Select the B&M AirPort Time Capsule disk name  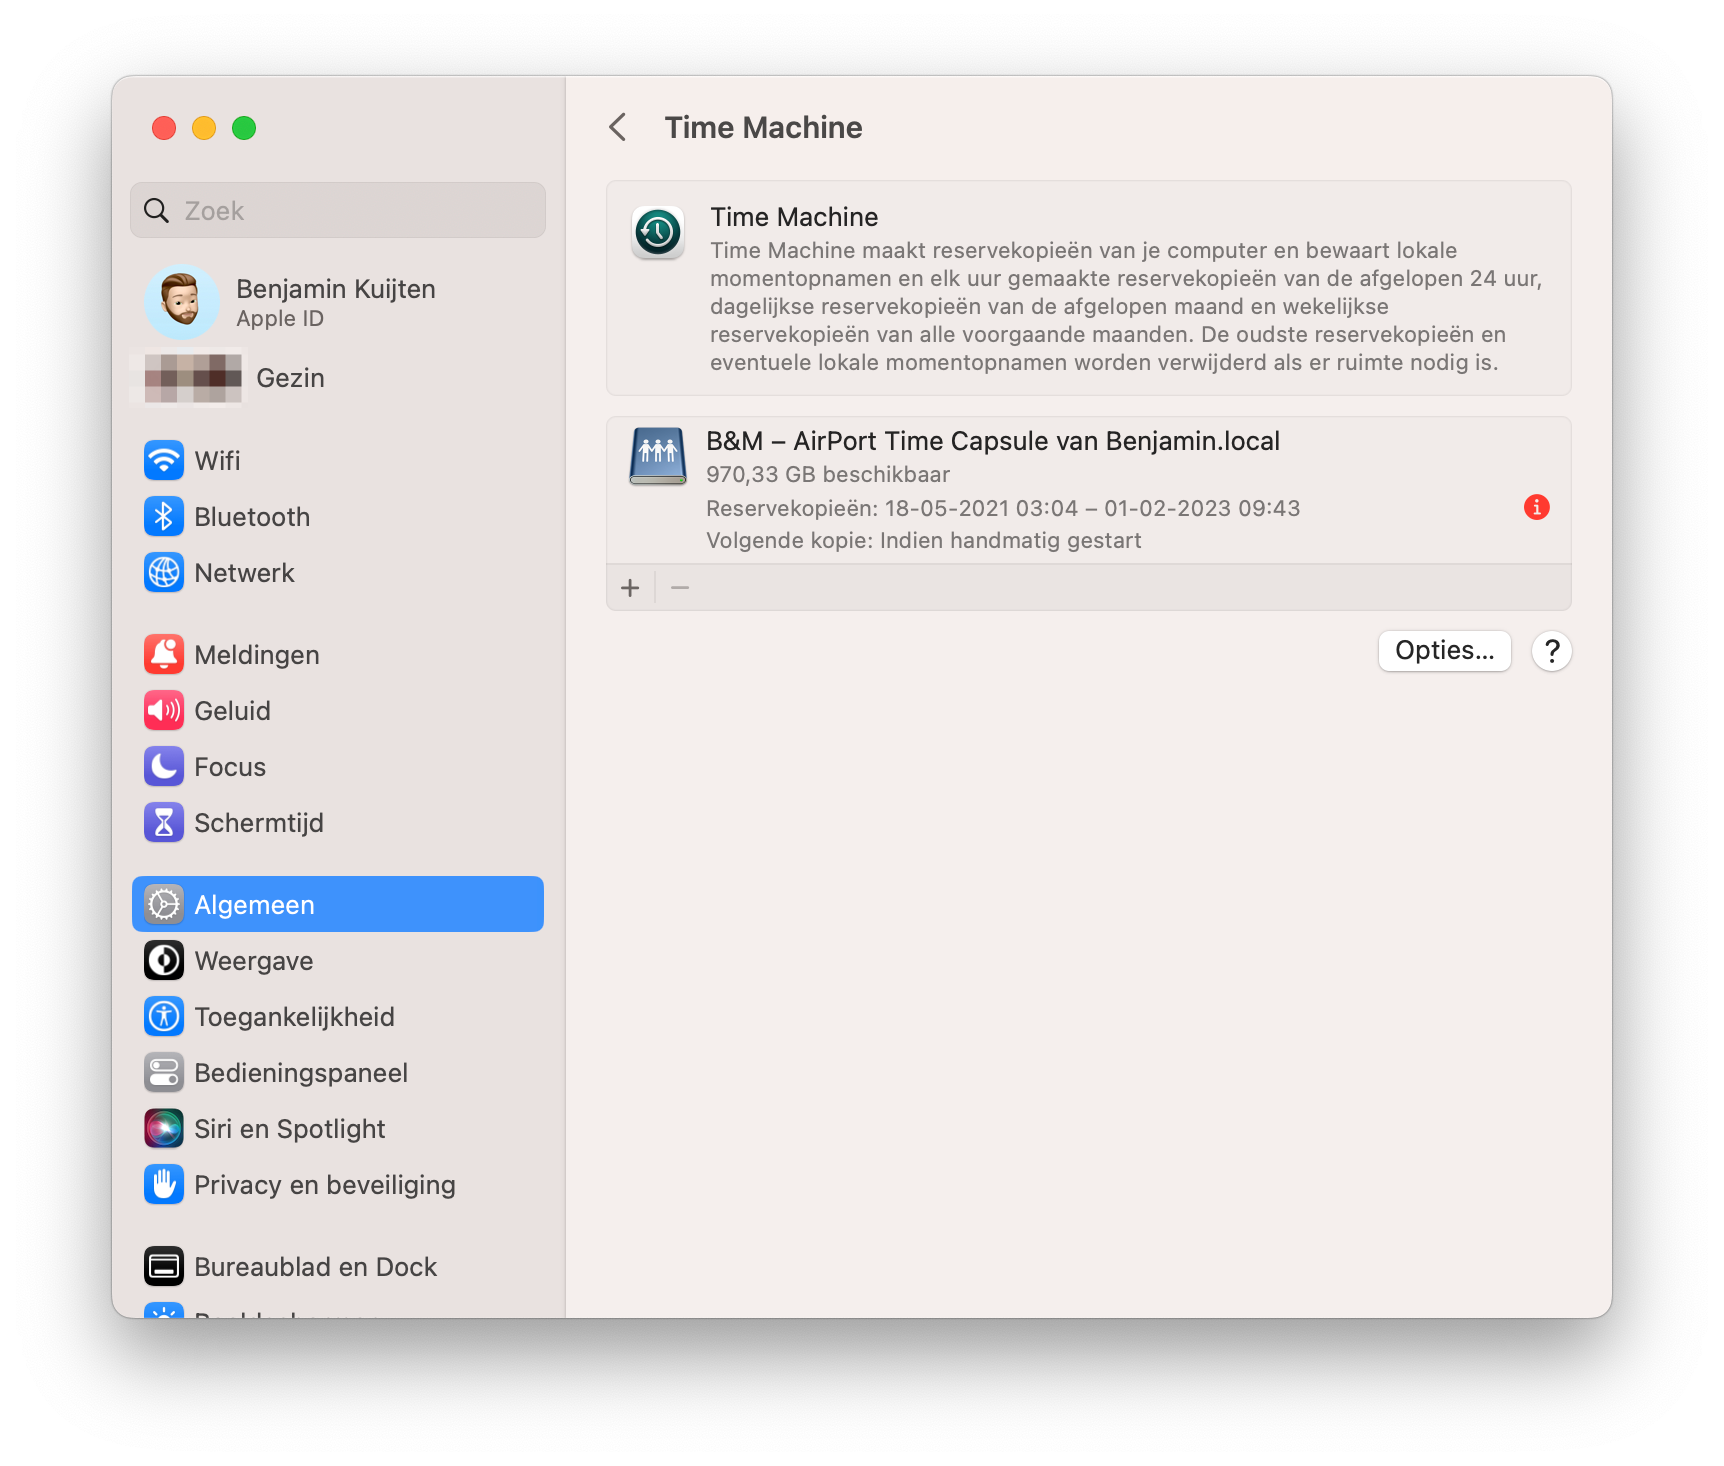tap(993, 441)
